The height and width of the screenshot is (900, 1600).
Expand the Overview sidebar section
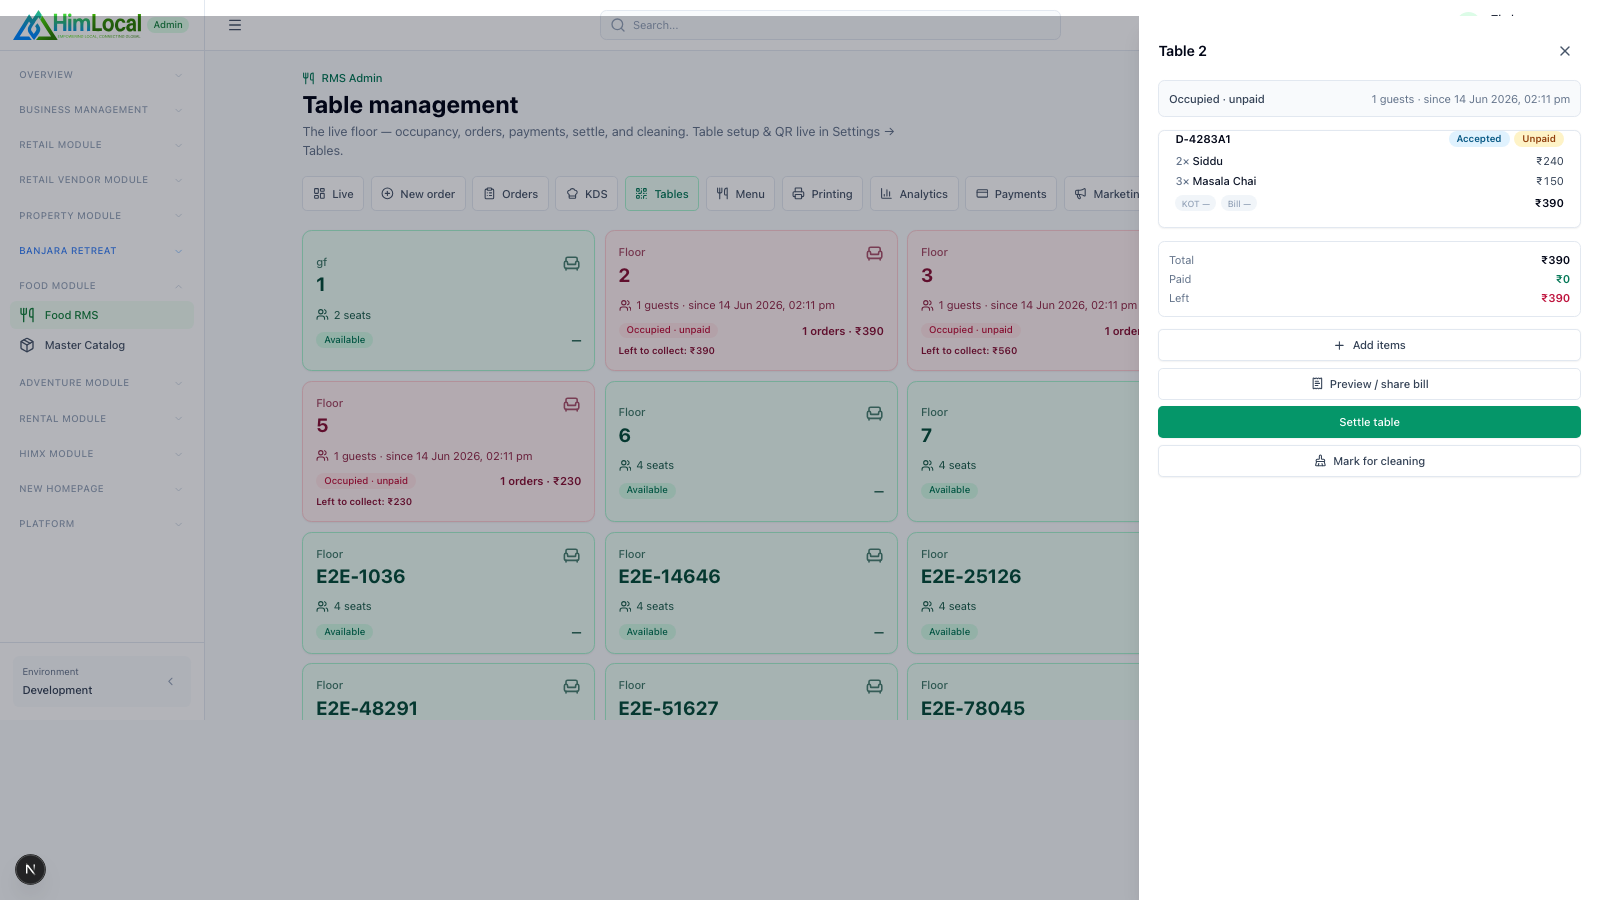click(101, 75)
